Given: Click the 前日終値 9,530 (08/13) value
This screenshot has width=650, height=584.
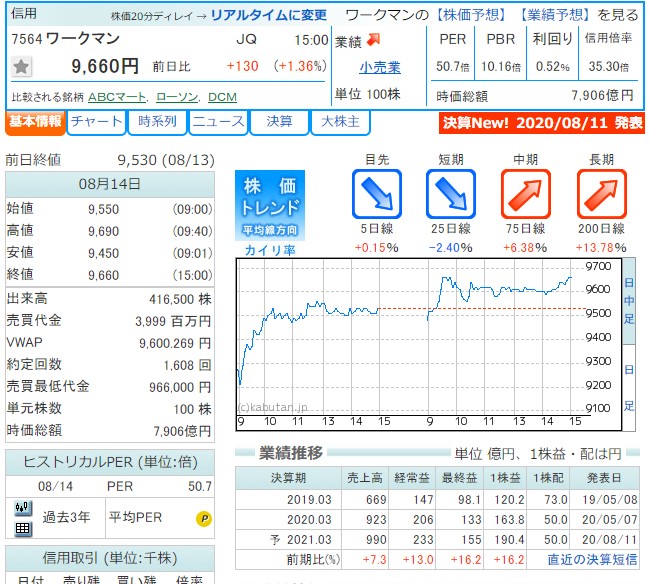Looking at the screenshot, I should click(166, 160).
